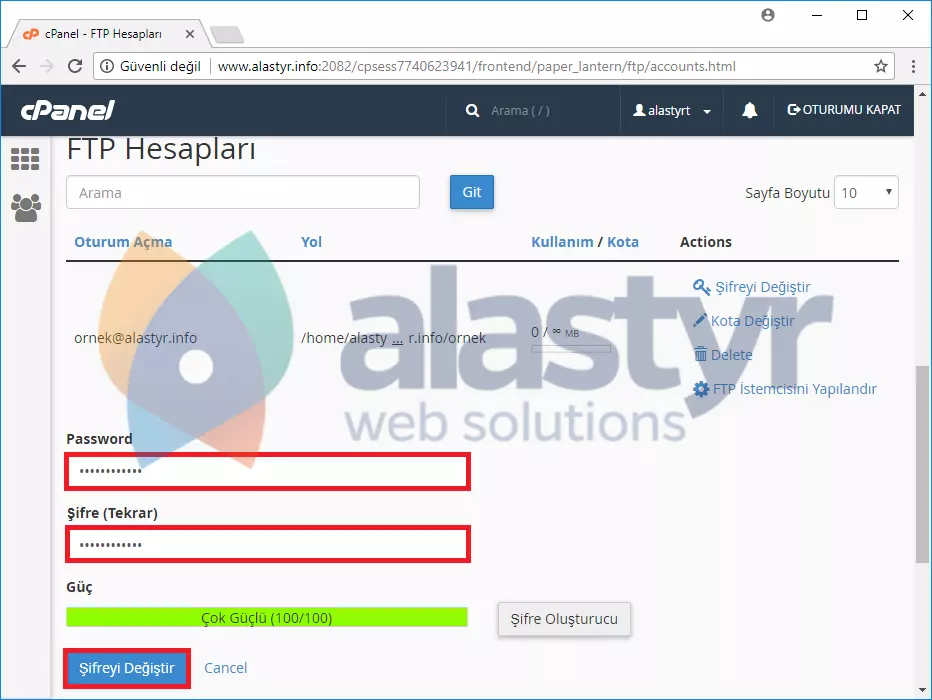The image size is (932, 700).
Task: Click the Cancel link
Action: [225, 668]
